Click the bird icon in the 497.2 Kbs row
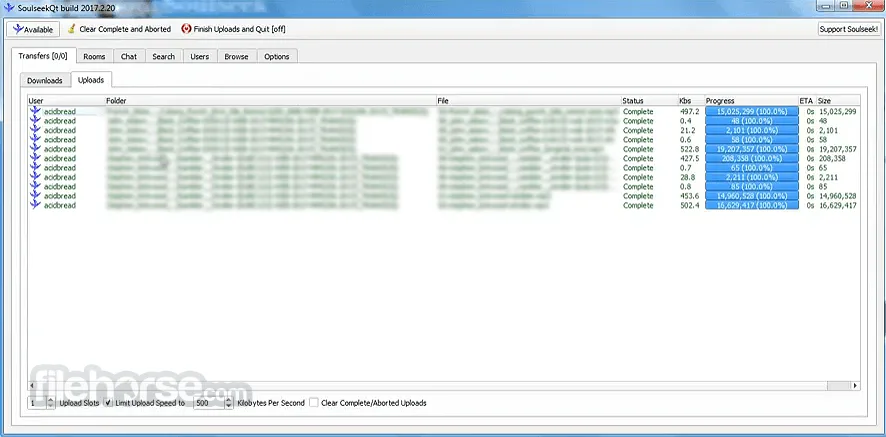886x437 pixels. [35, 111]
